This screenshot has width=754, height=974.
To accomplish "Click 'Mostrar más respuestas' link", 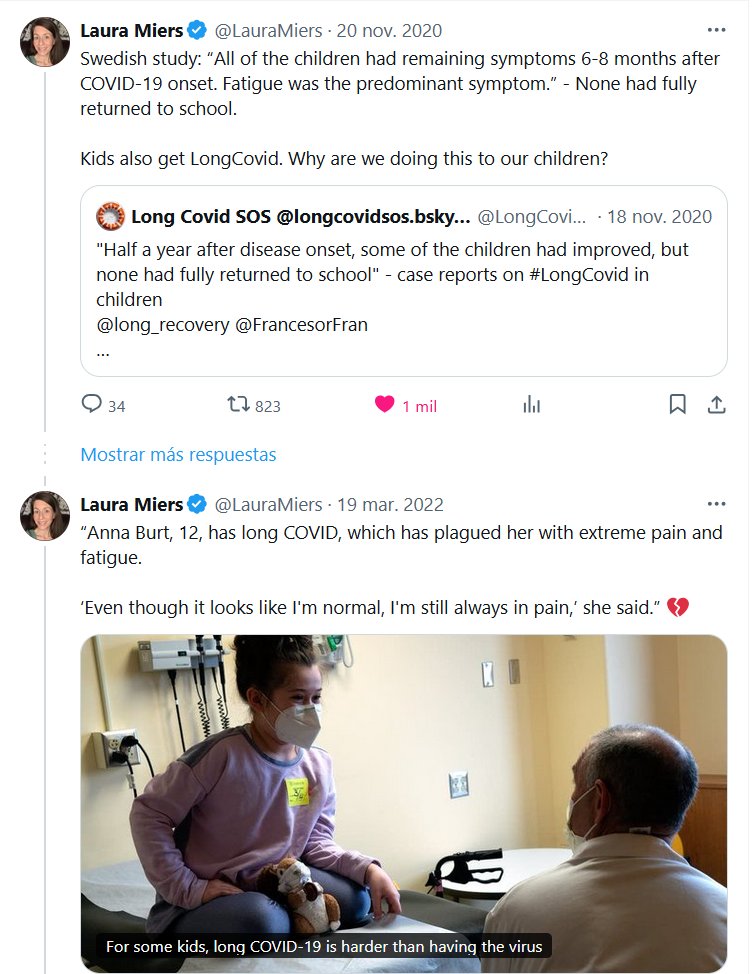I will 178,454.
